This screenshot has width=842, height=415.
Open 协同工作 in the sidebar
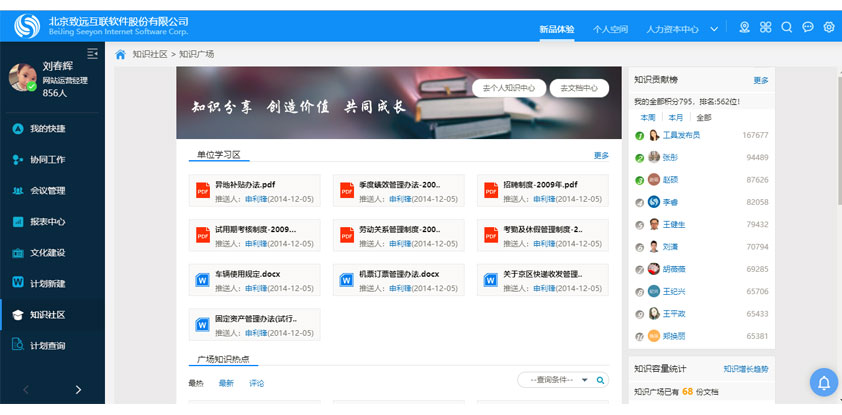click(47, 160)
